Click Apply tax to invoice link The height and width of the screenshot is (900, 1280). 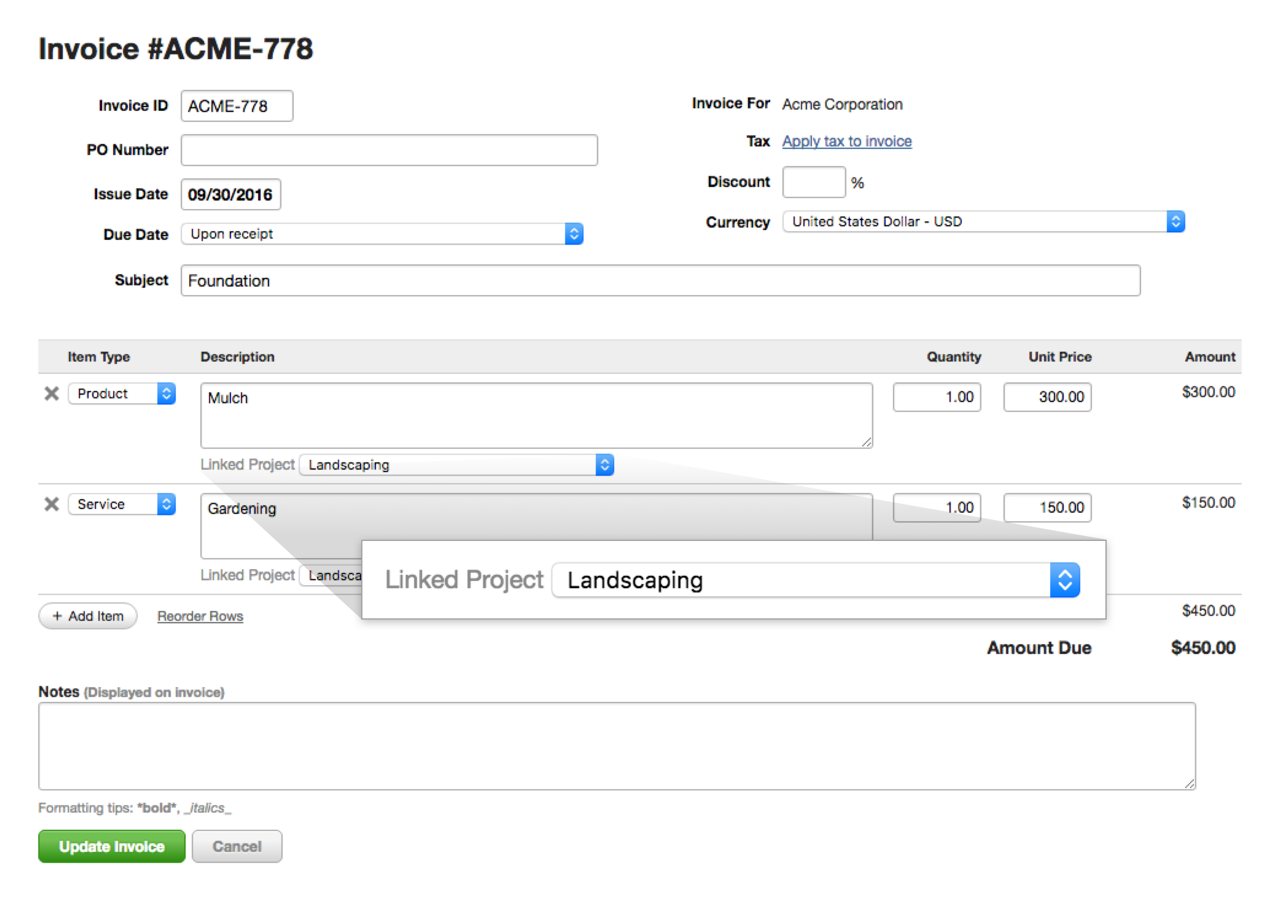pyautogui.click(x=847, y=142)
